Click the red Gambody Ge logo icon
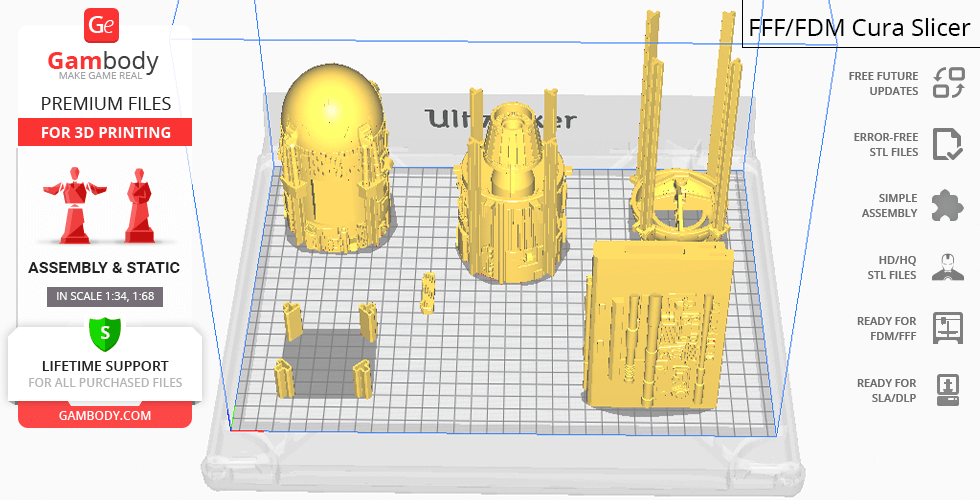Viewport: 980px width, 500px height. 102,25
